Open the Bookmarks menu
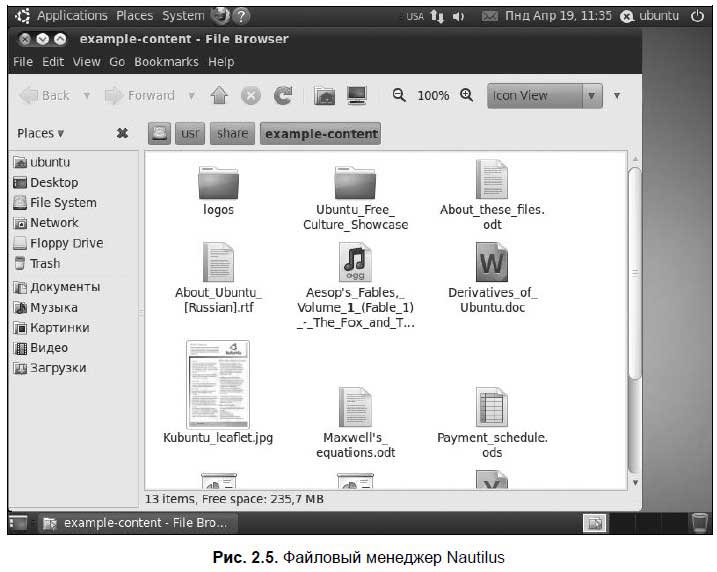The image size is (717, 572). 166,62
